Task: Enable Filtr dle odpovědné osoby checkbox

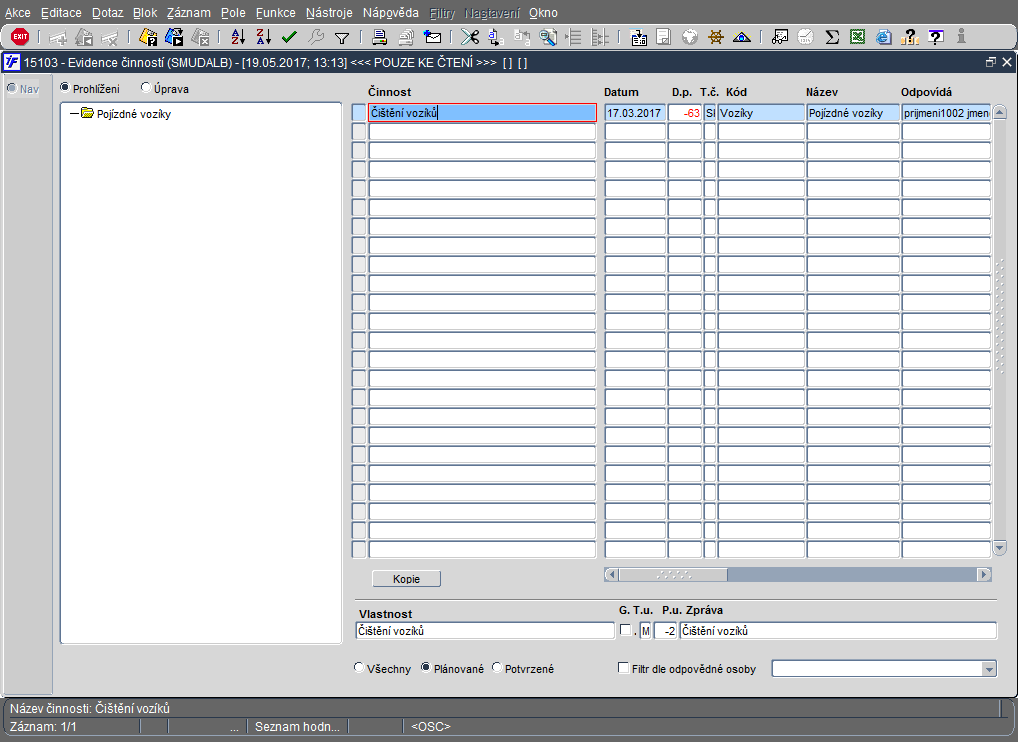Action: coord(624,668)
